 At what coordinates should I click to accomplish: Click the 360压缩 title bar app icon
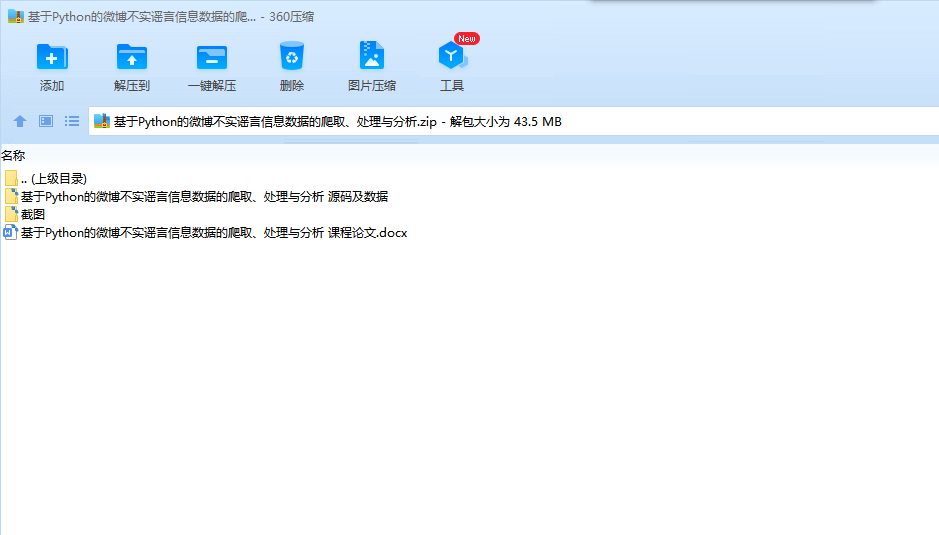(16, 16)
